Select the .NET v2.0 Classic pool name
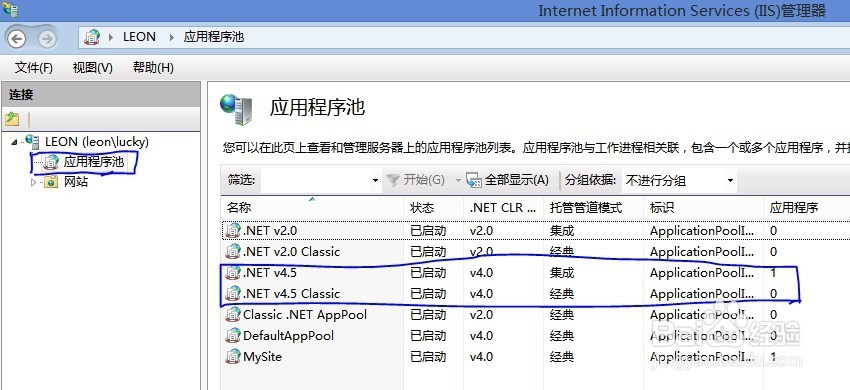The width and height of the screenshot is (850, 390). 292,252
